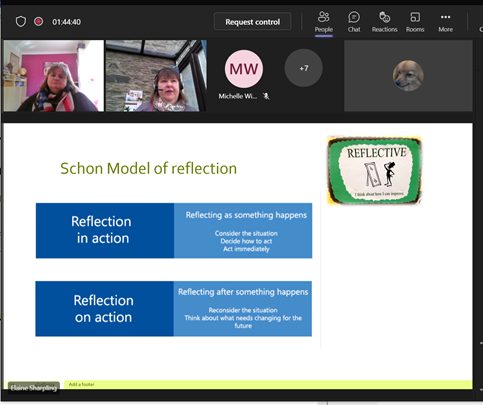Click the 'Decide how to act' line
The image size is (483, 405).
tap(246, 241)
